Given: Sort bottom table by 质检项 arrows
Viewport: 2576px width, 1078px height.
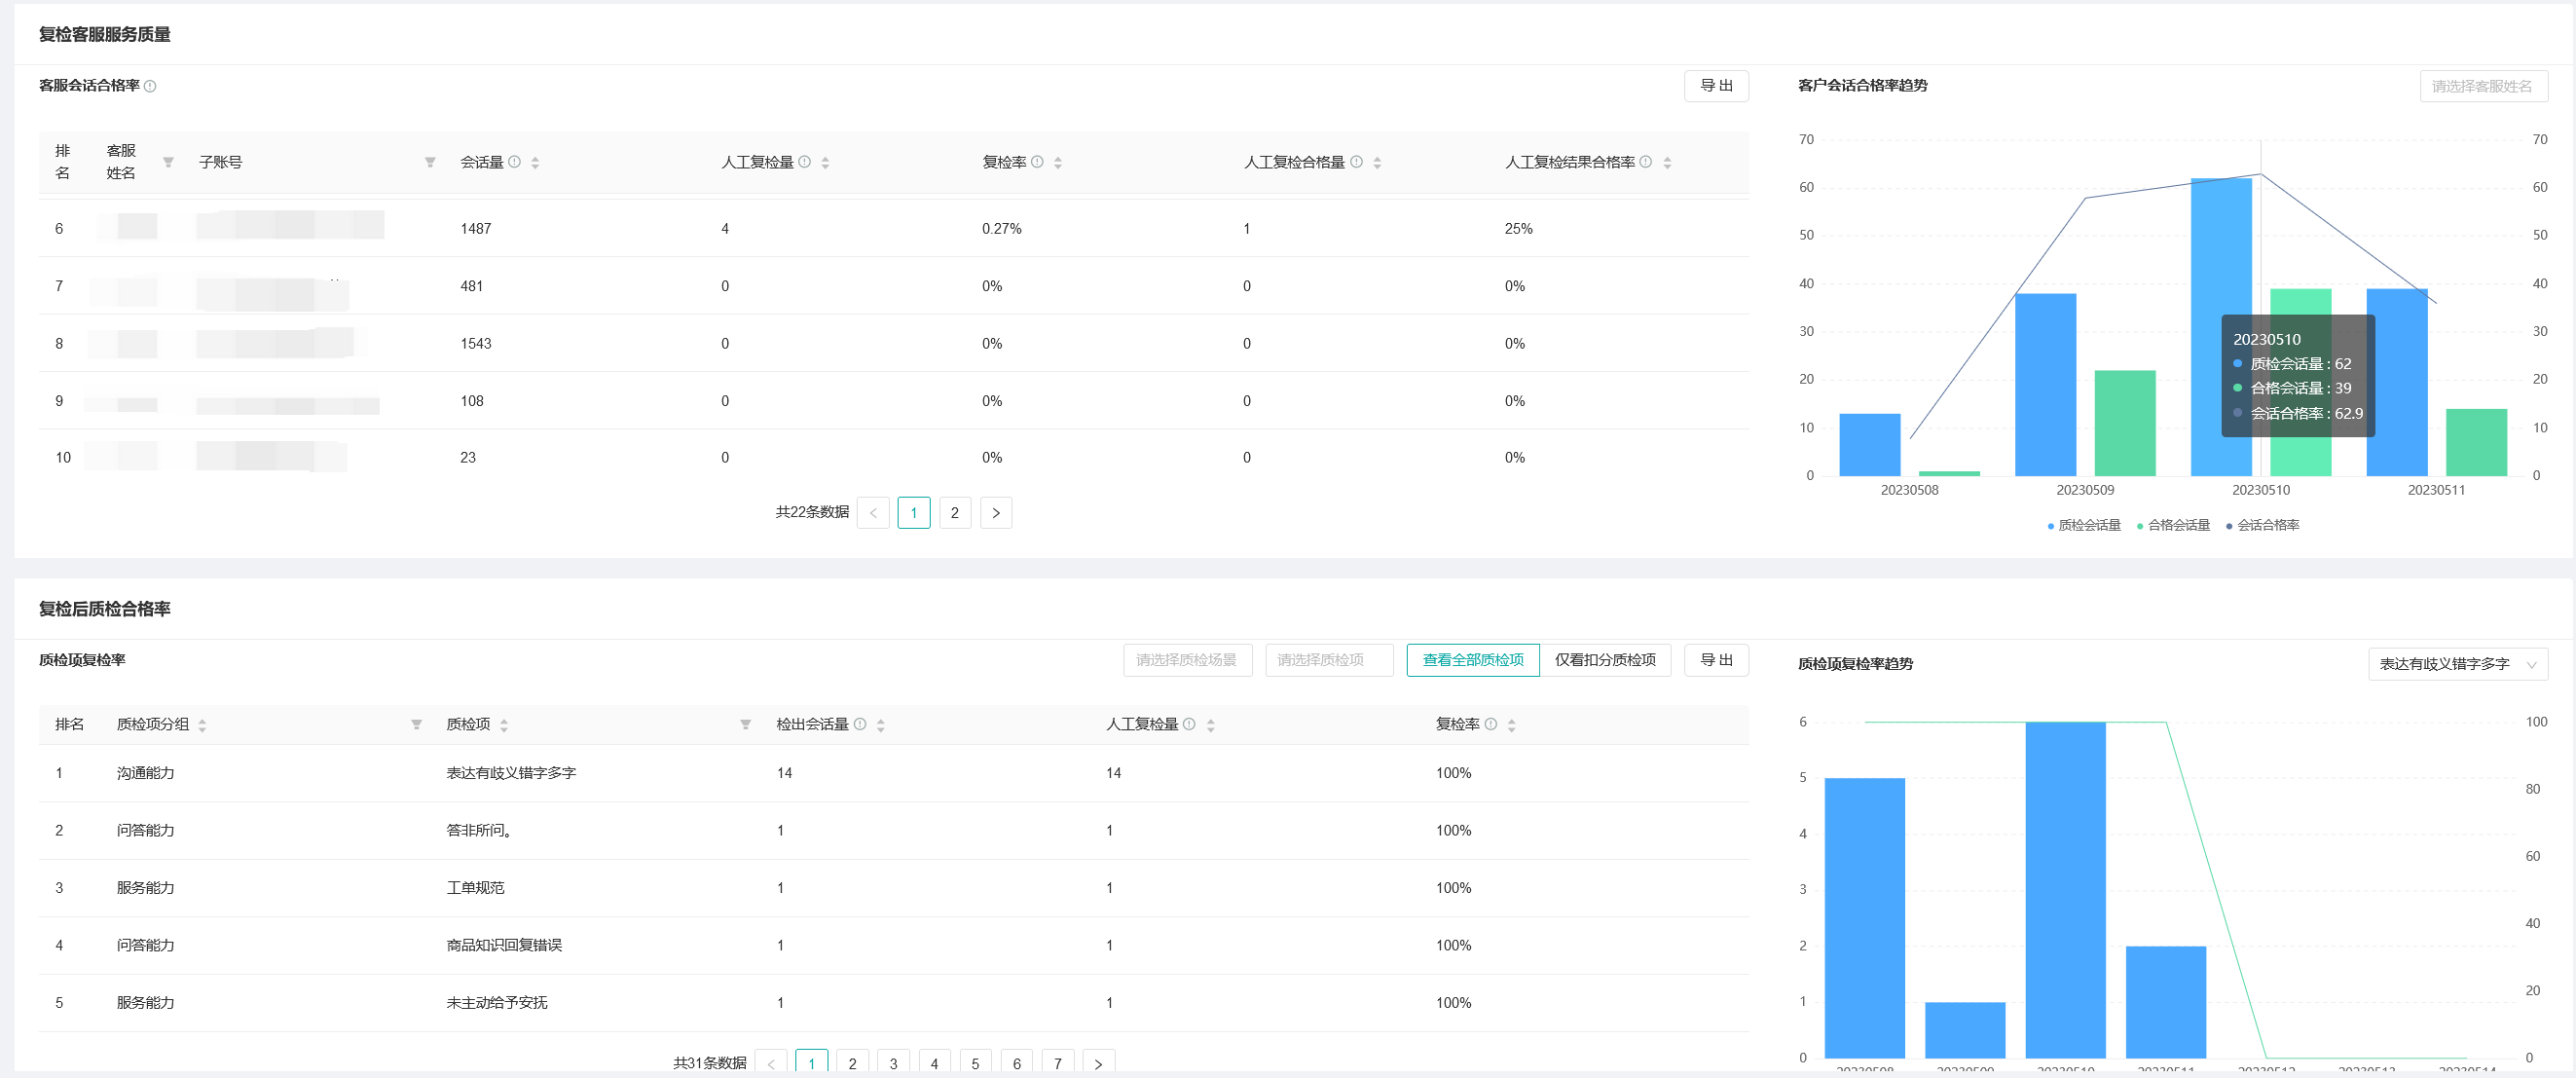Looking at the screenshot, I should pyautogui.click(x=504, y=725).
